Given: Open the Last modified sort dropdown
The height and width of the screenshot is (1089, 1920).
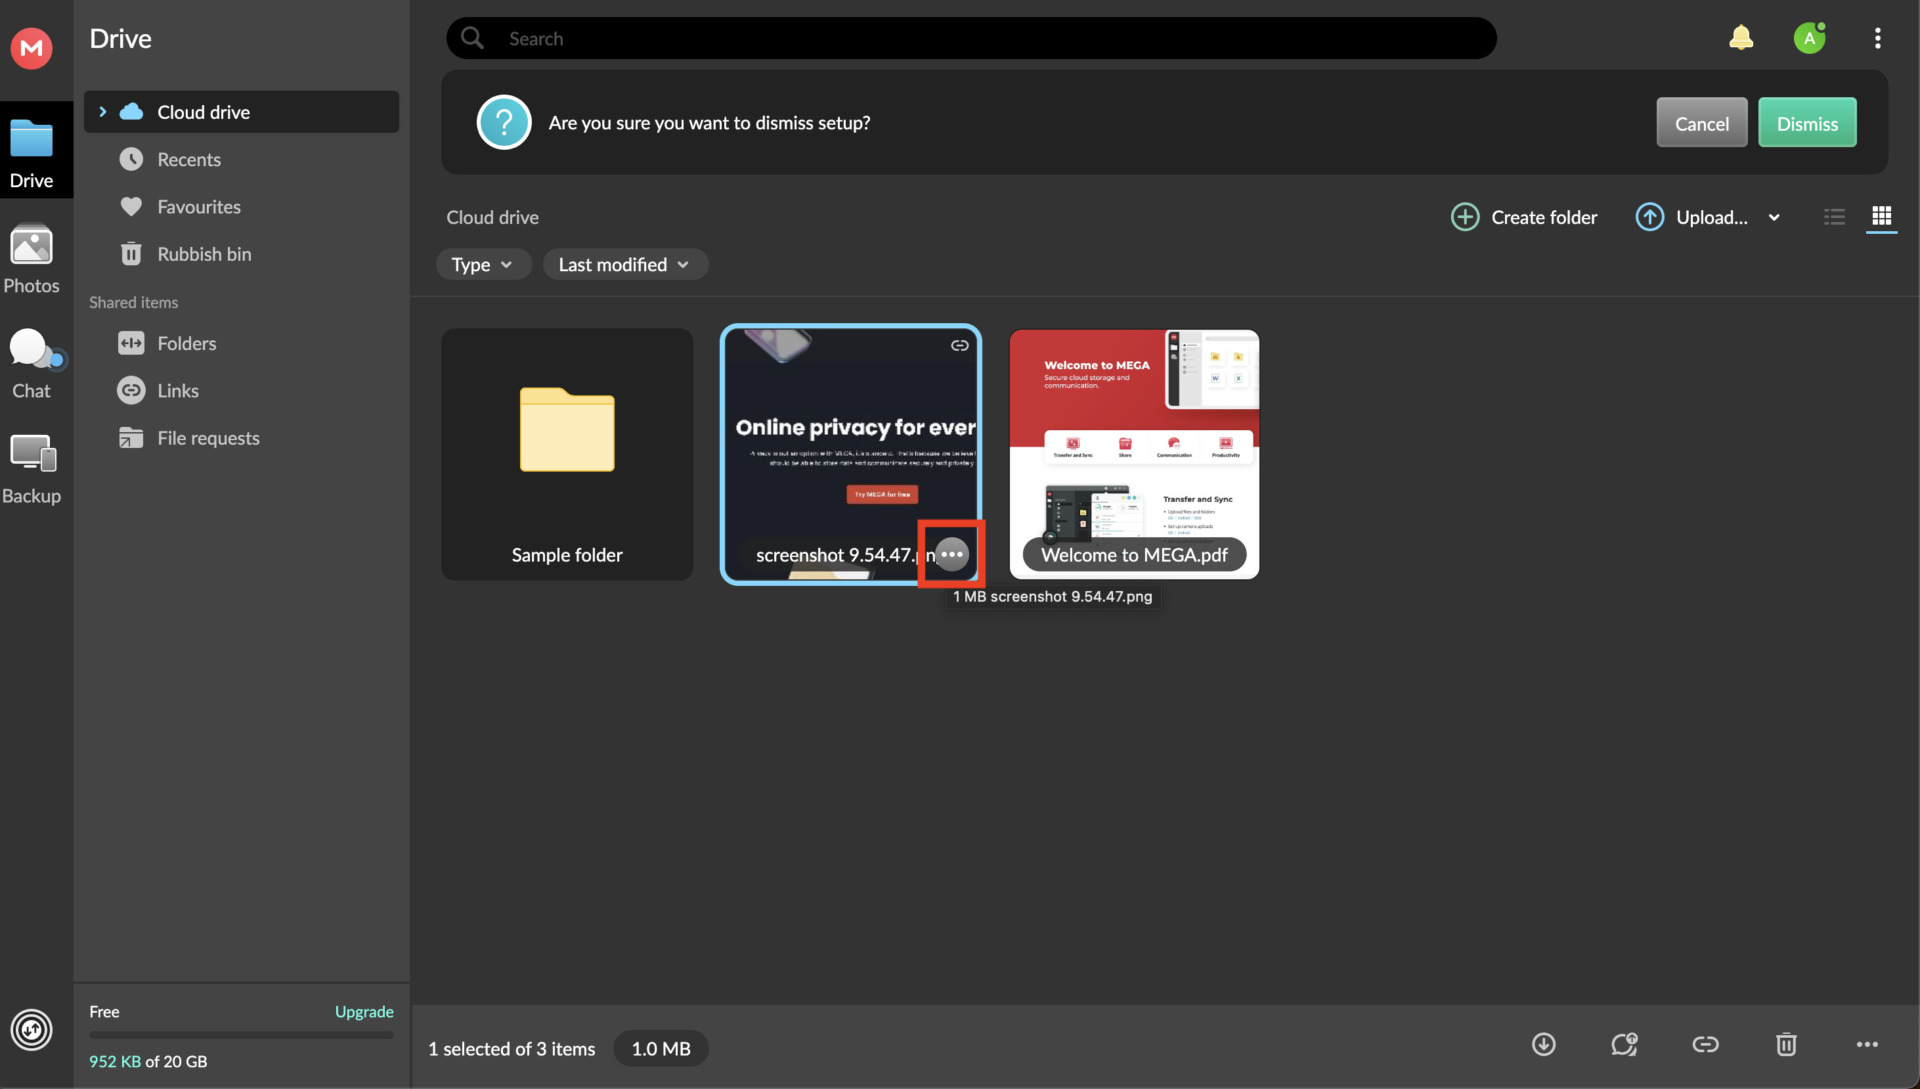Looking at the screenshot, I should pyautogui.click(x=624, y=264).
